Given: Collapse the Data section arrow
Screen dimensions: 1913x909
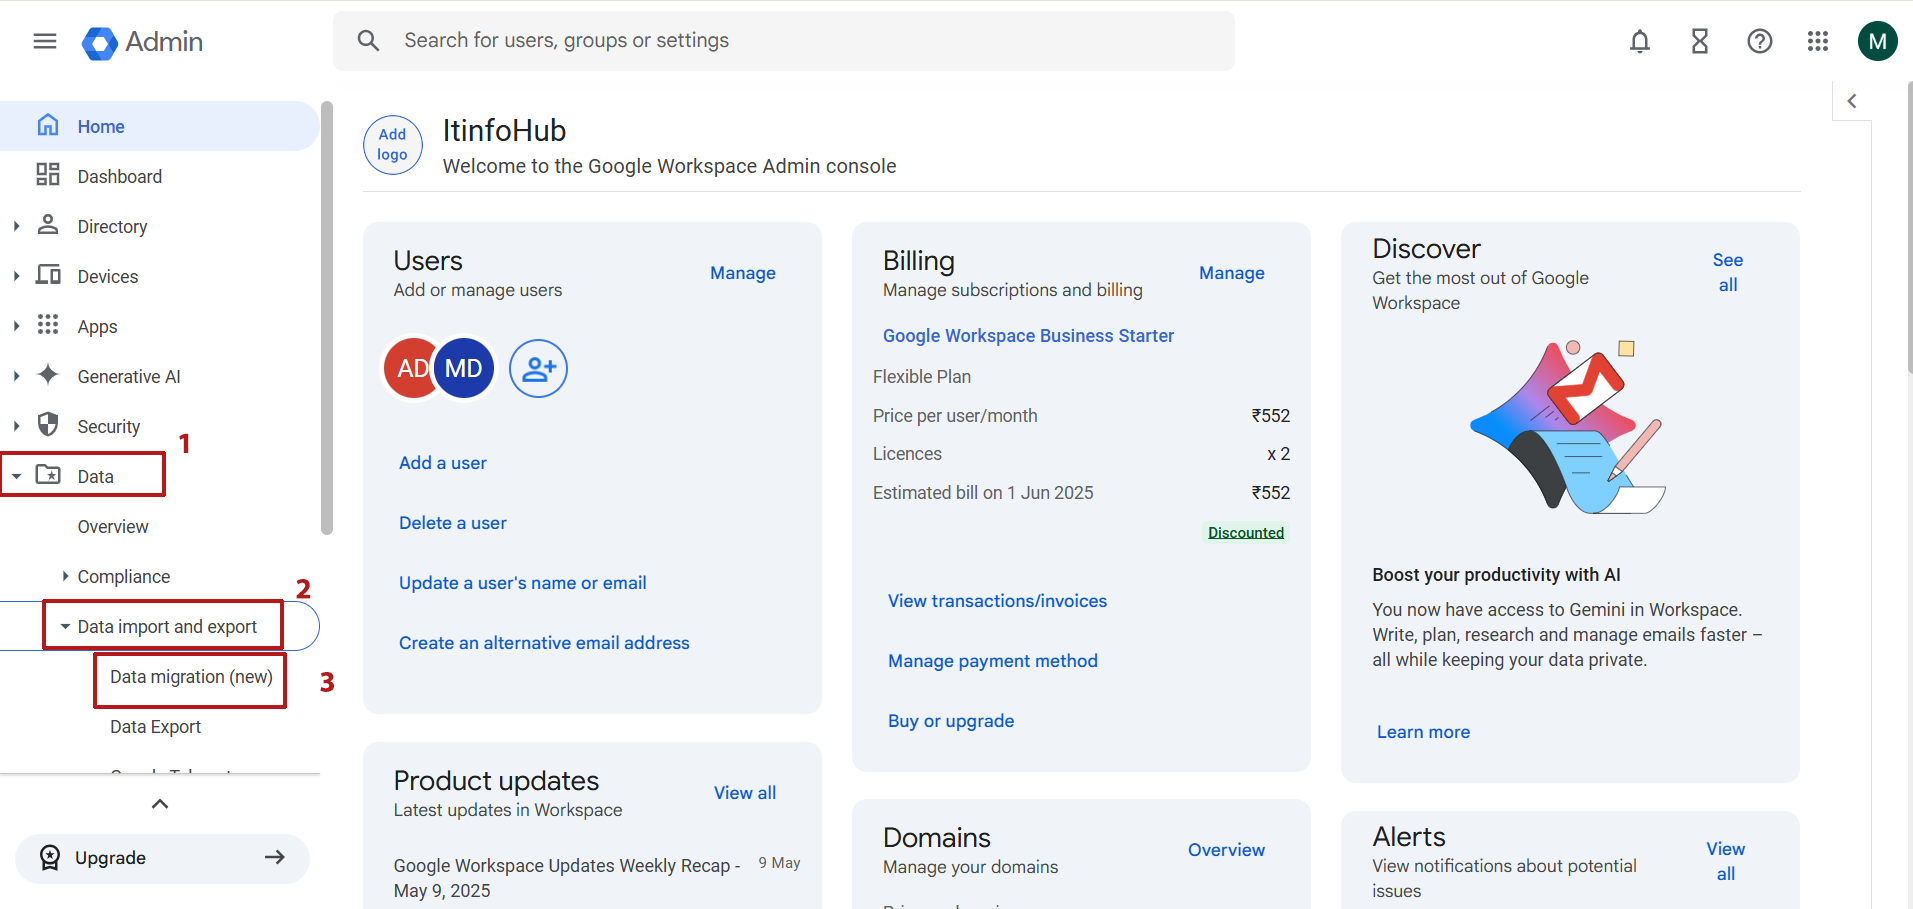Looking at the screenshot, I should [x=16, y=476].
